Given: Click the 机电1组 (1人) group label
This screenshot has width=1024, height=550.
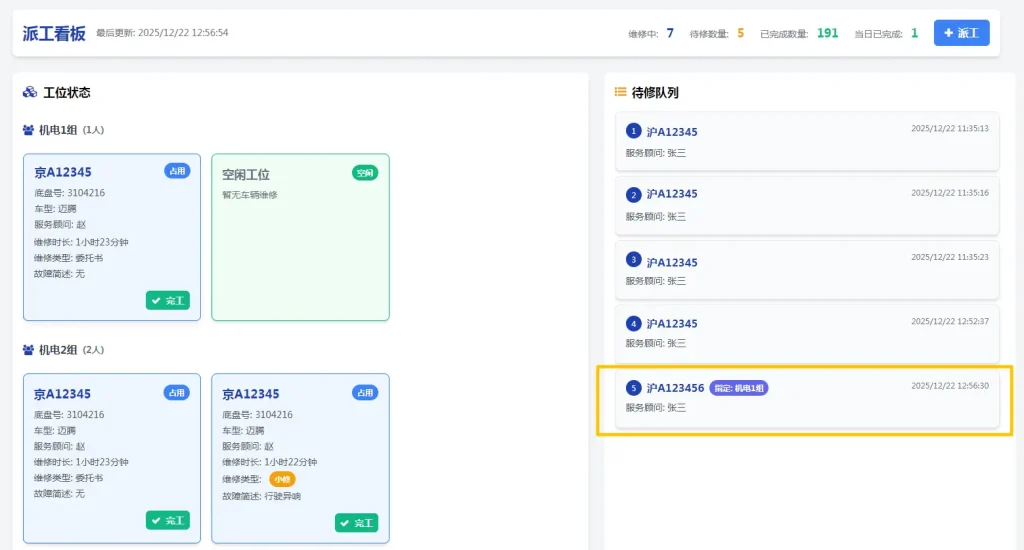Looking at the screenshot, I should (x=71, y=130).
